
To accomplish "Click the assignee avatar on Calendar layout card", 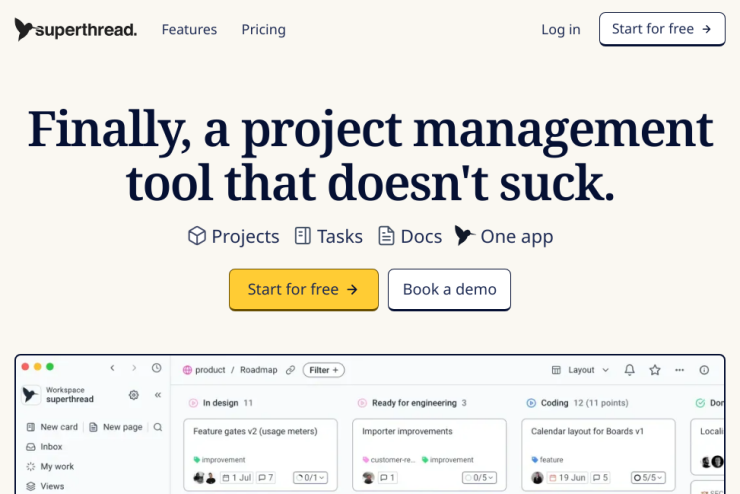I will pos(537,478).
